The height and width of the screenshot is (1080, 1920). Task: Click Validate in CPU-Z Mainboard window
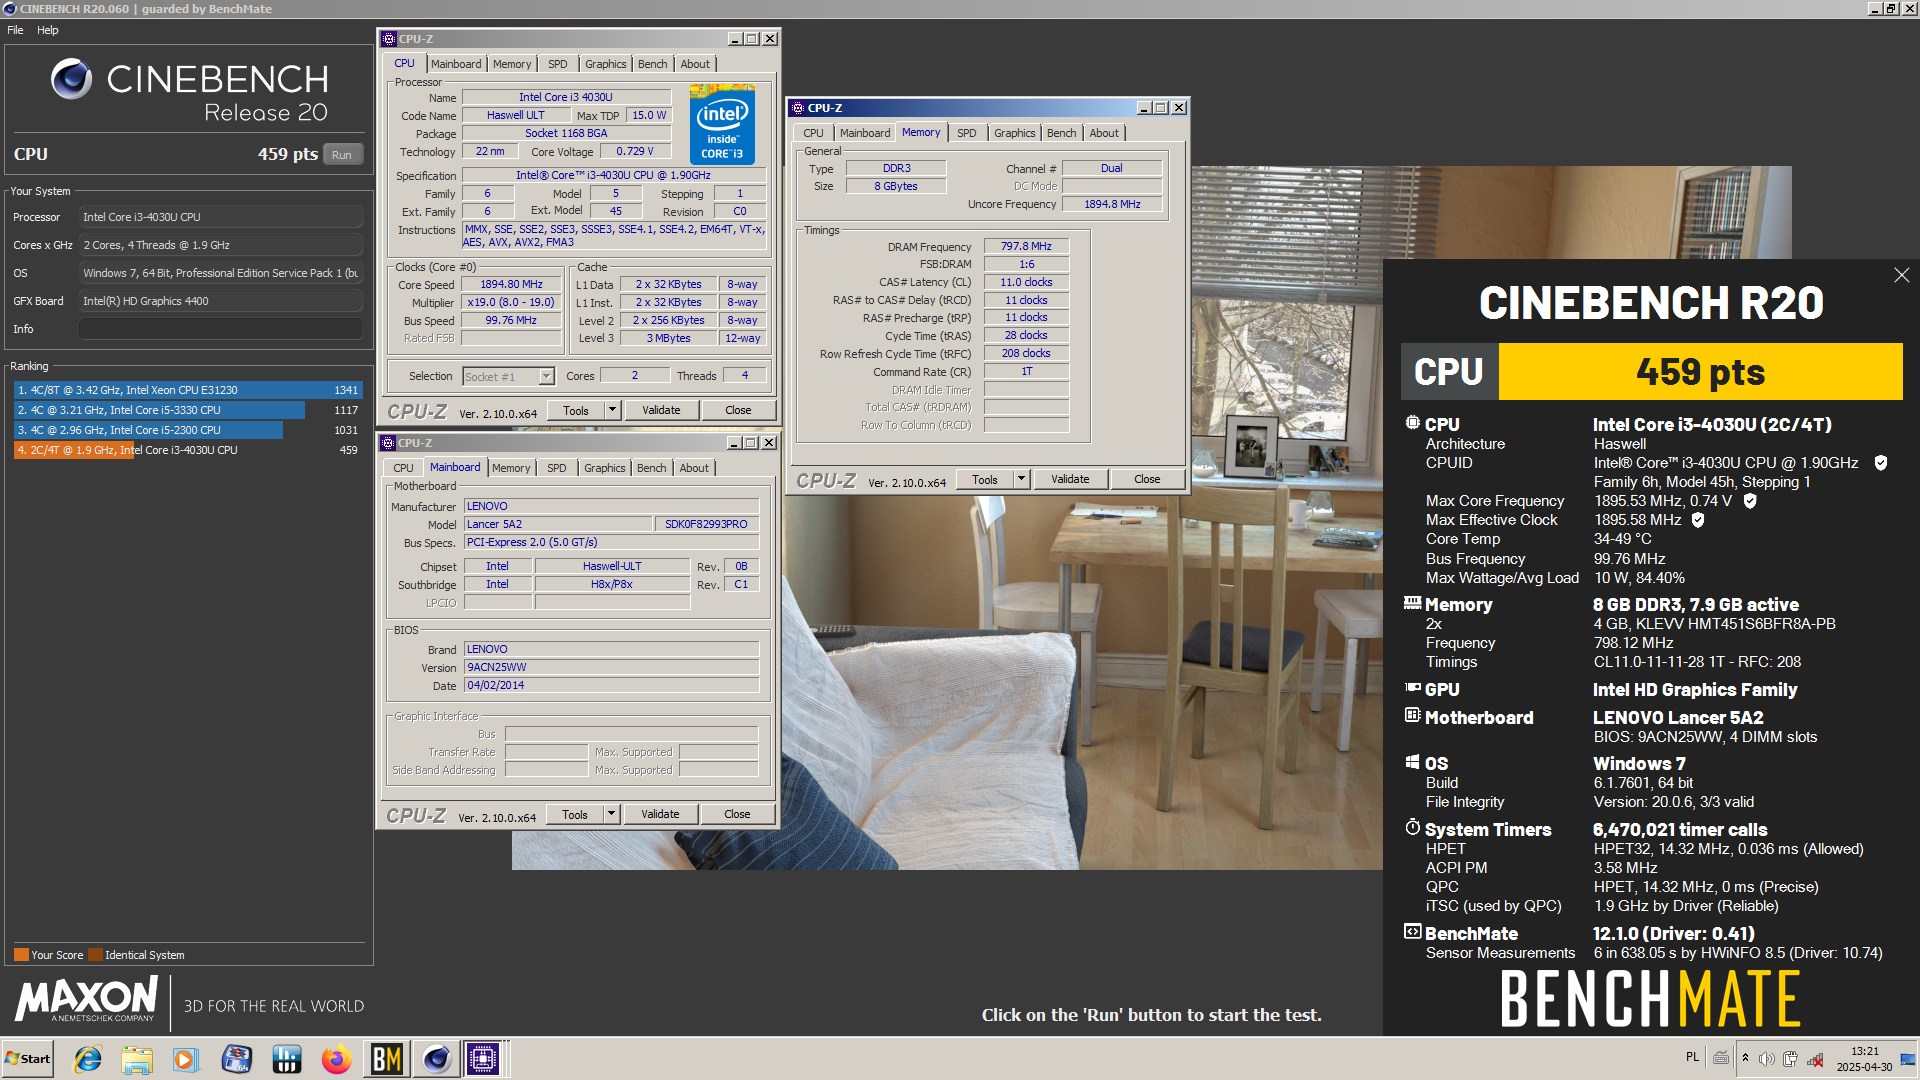[x=660, y=814]
